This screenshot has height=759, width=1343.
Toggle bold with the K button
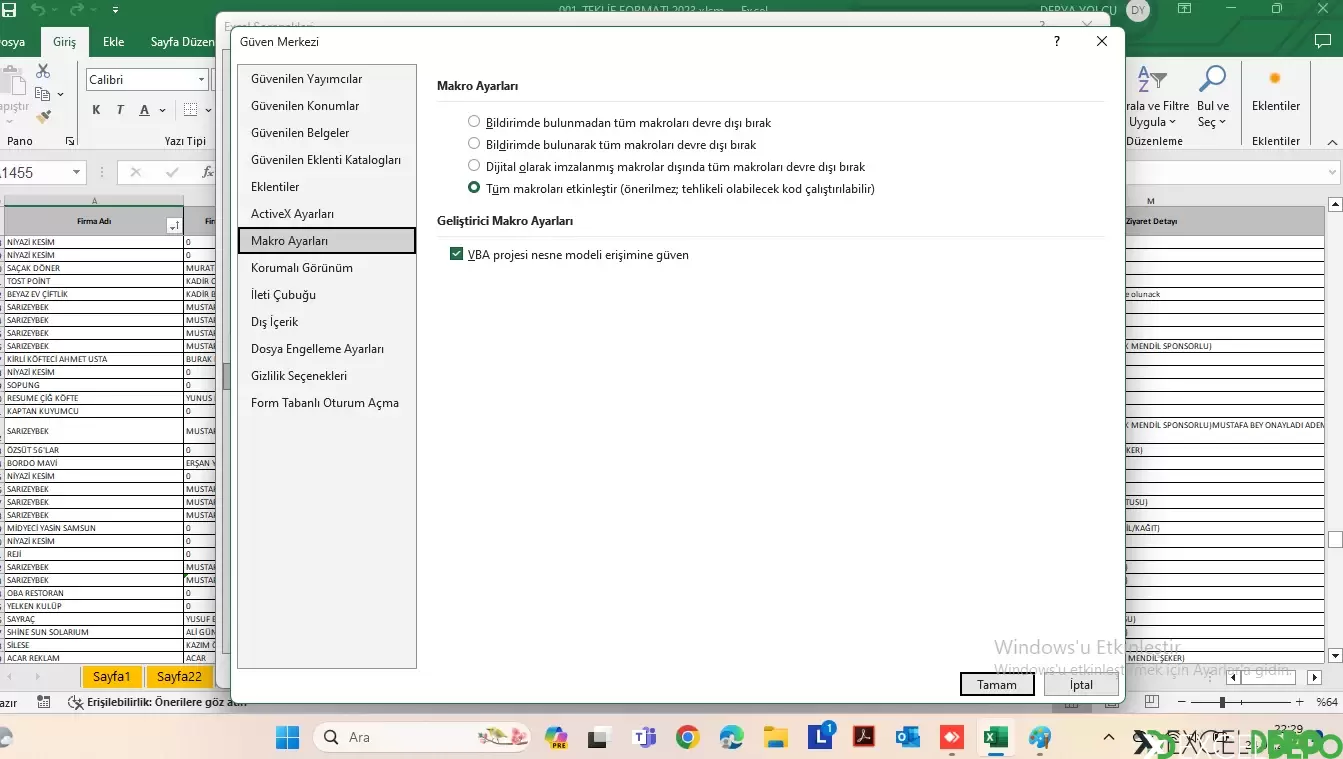point(96,110)
